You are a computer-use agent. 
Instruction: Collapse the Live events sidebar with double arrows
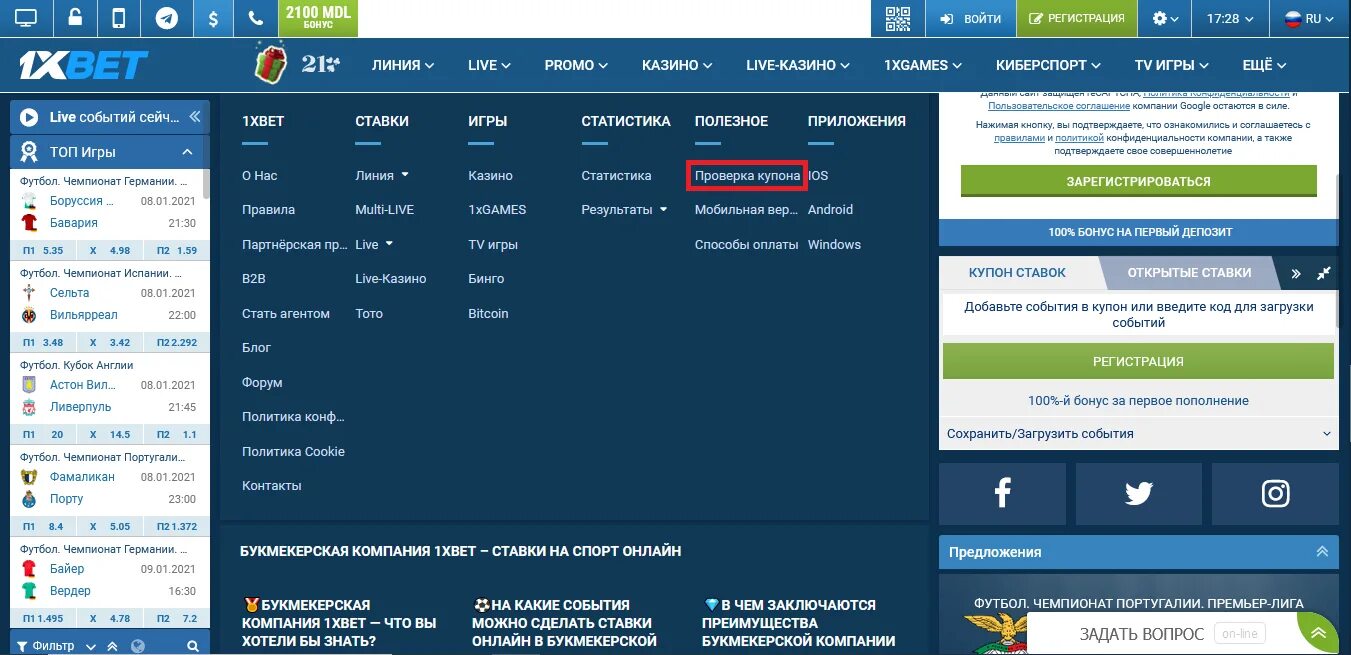[194, 117]
